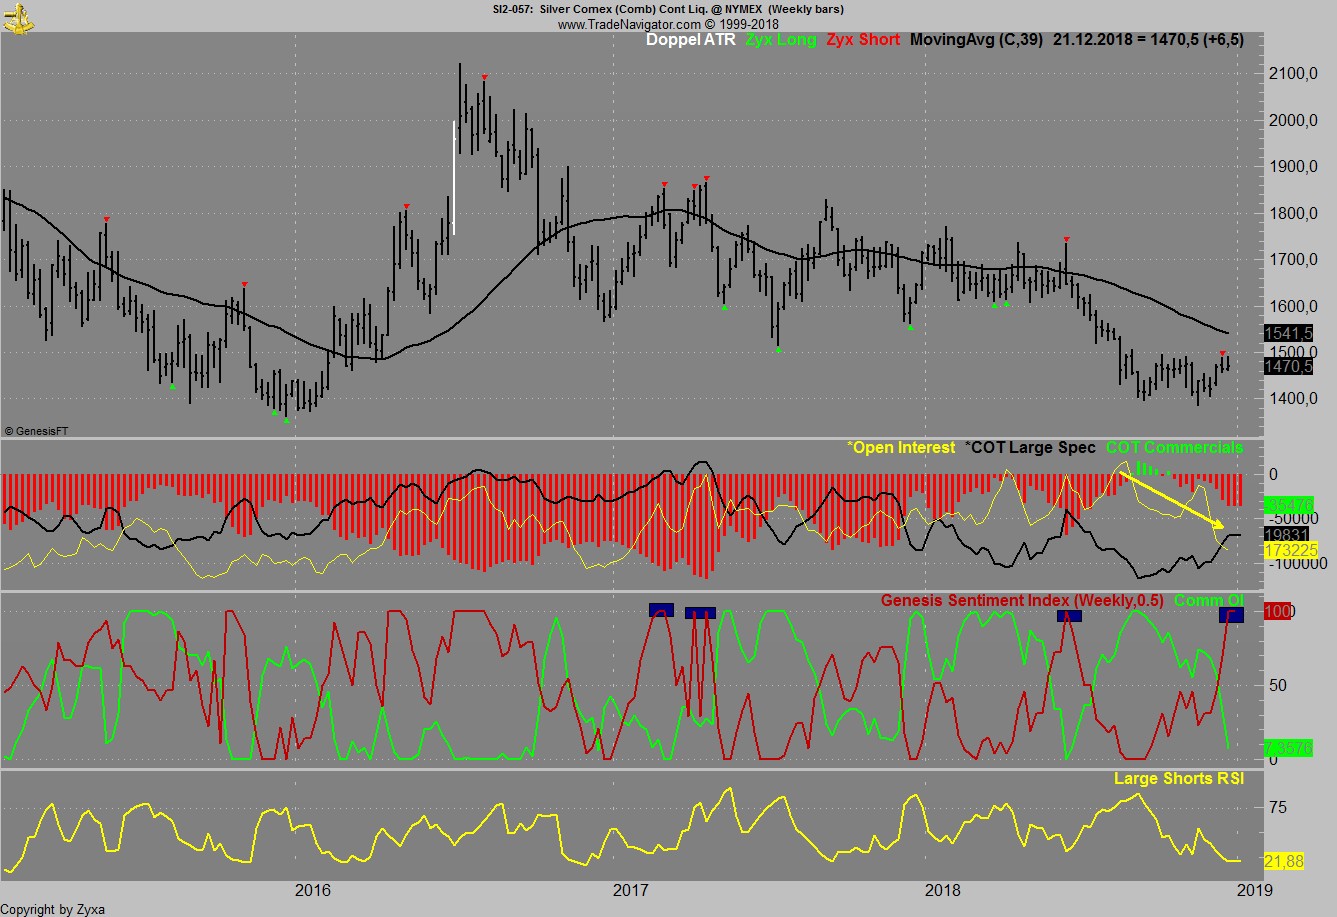Click the yellow downtrend arrow in COT panel
1337x917 pixels.
pyautogui.click(x=1172, y=500)
